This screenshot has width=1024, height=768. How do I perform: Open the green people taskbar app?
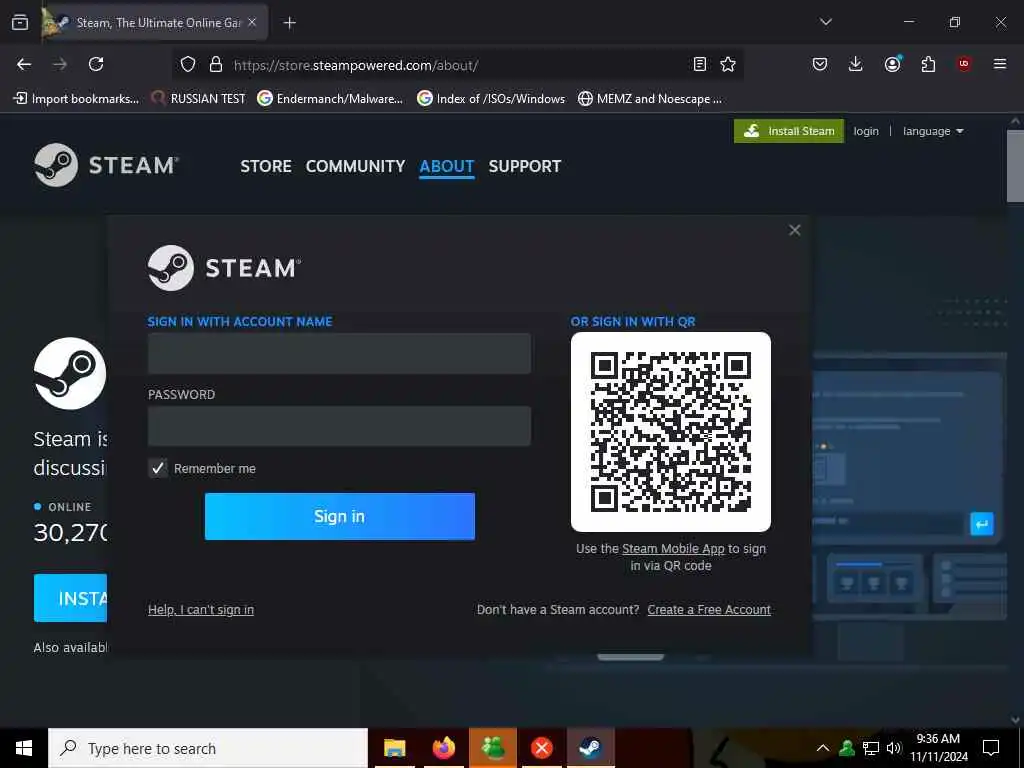click(492, 748)
